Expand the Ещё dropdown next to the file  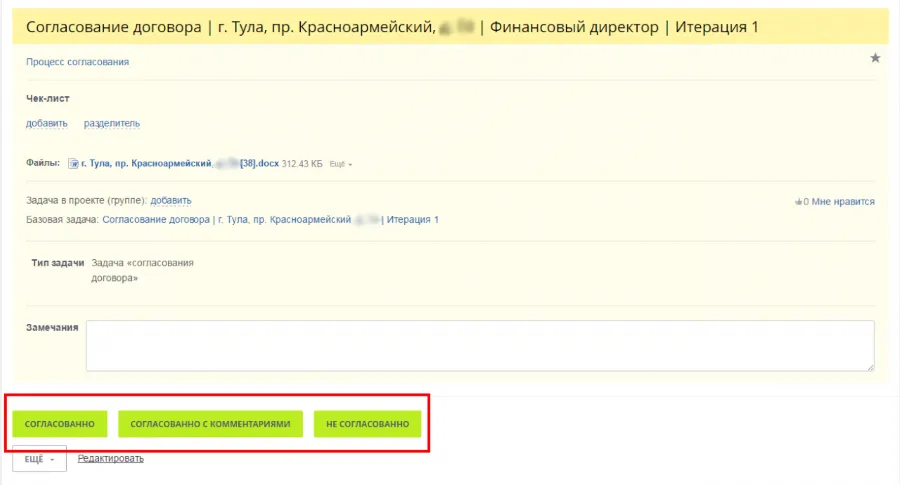[340, 164]
